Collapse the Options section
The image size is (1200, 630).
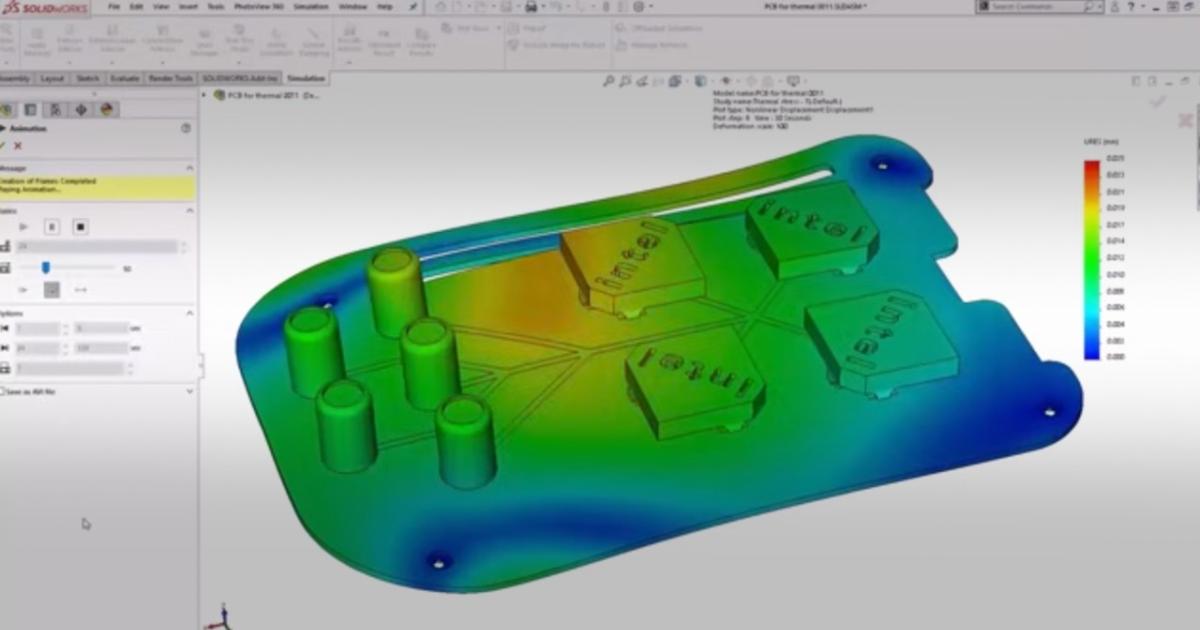[x=189, y=313]
